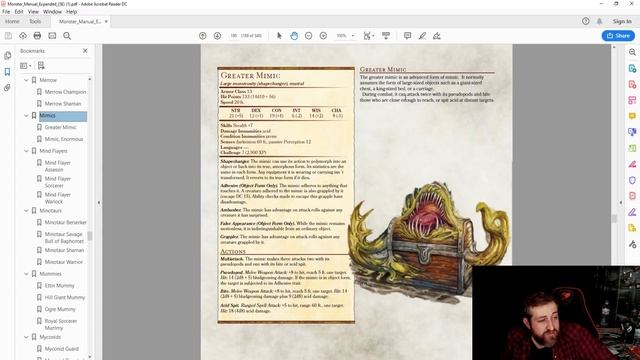This screenshot has width=640, height=360.
Task: Open the Mind Flayer Assassin bookmark
Action: [58, 166]
